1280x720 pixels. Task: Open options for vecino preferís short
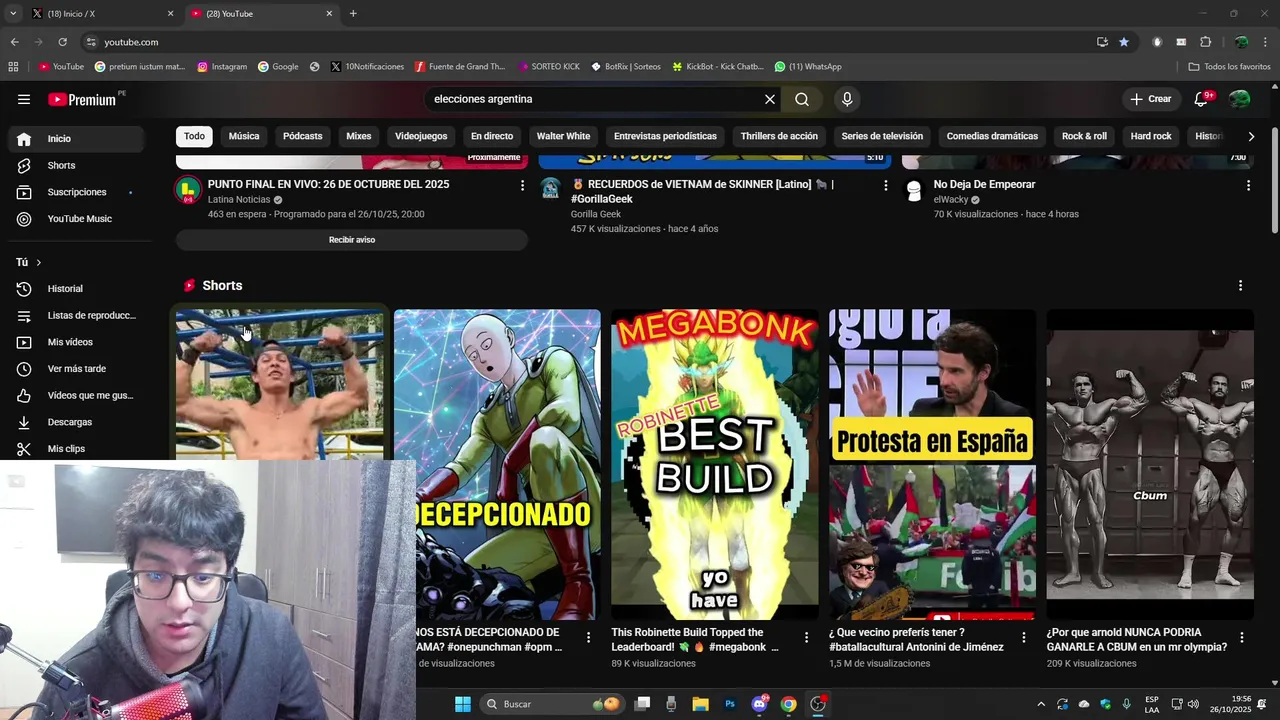(1024, 637)
